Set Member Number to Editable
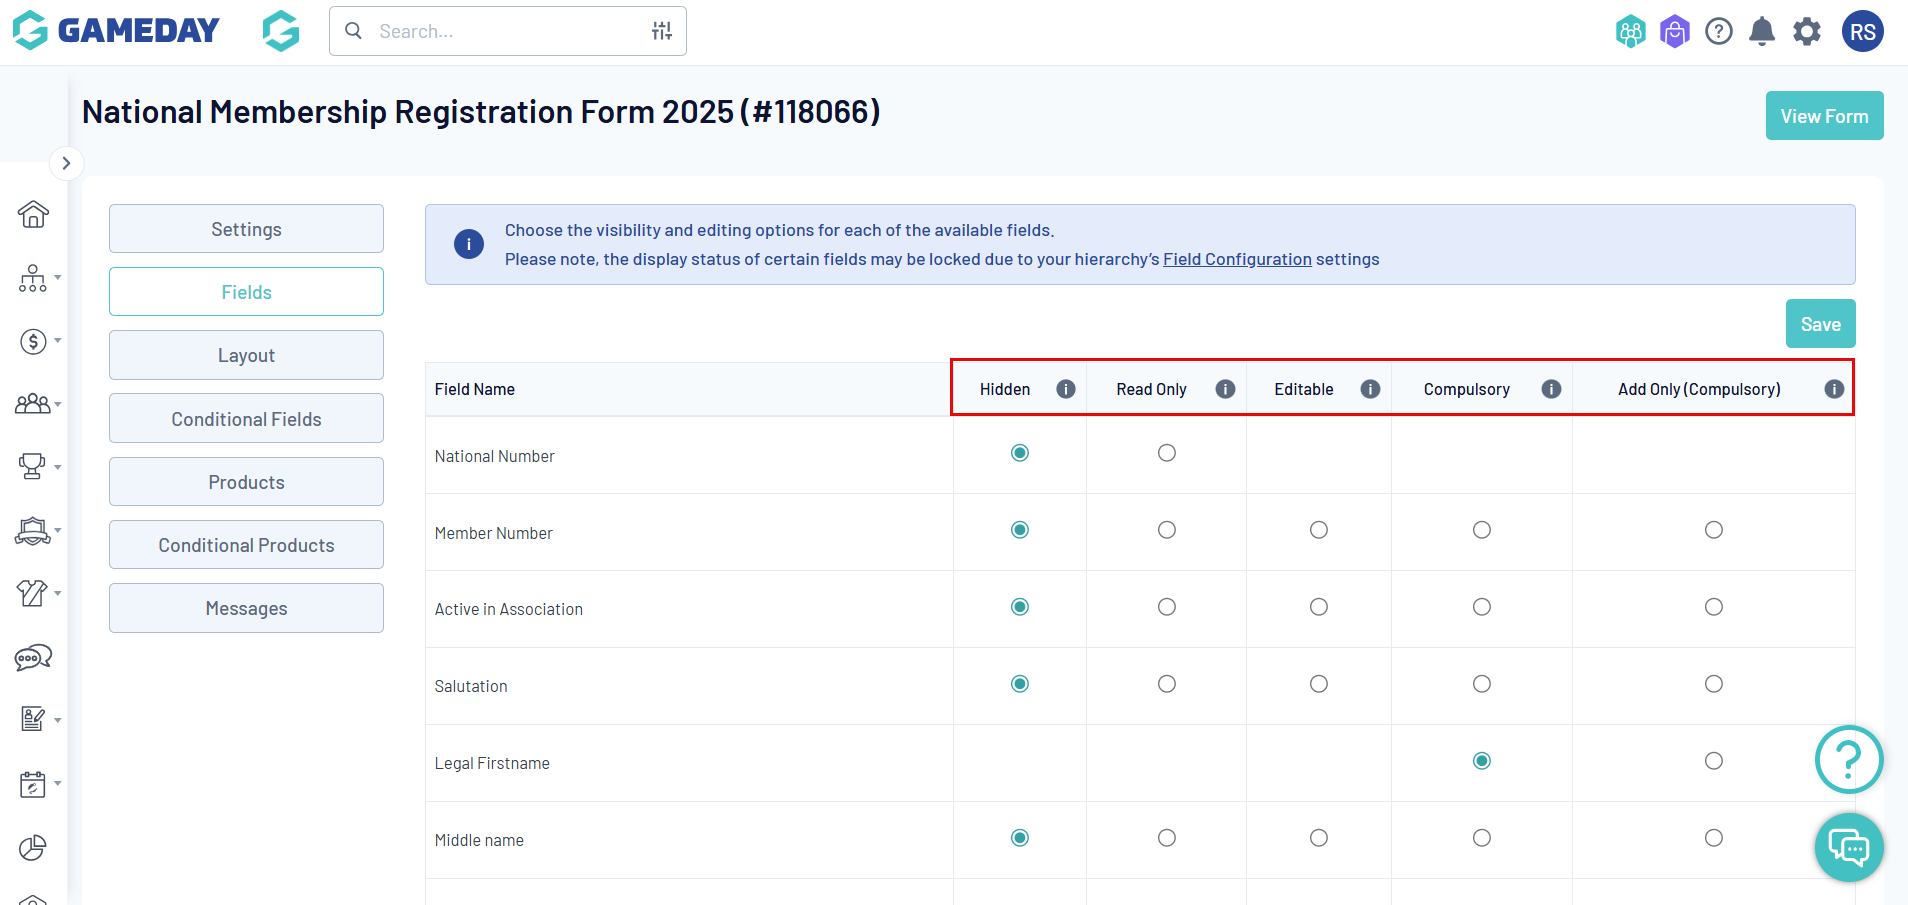The image size is (1908, 905). point(1319,530)
